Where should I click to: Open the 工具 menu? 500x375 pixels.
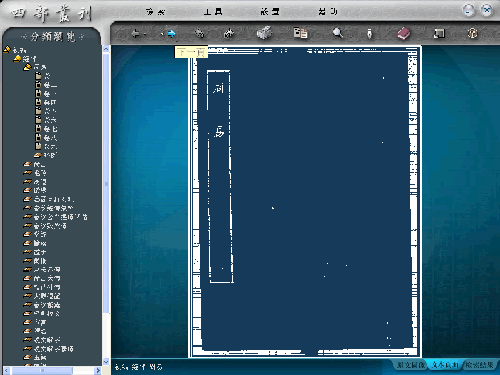213,12
